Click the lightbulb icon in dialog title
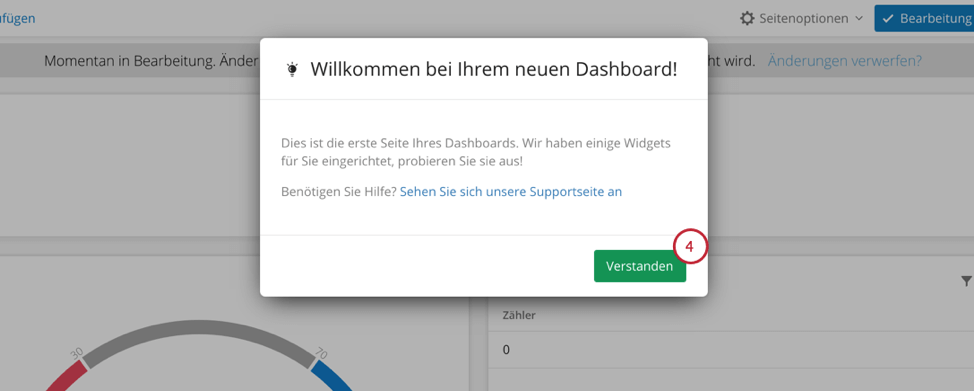This screenshot has height=391, width=974. [x=292, y=70]
